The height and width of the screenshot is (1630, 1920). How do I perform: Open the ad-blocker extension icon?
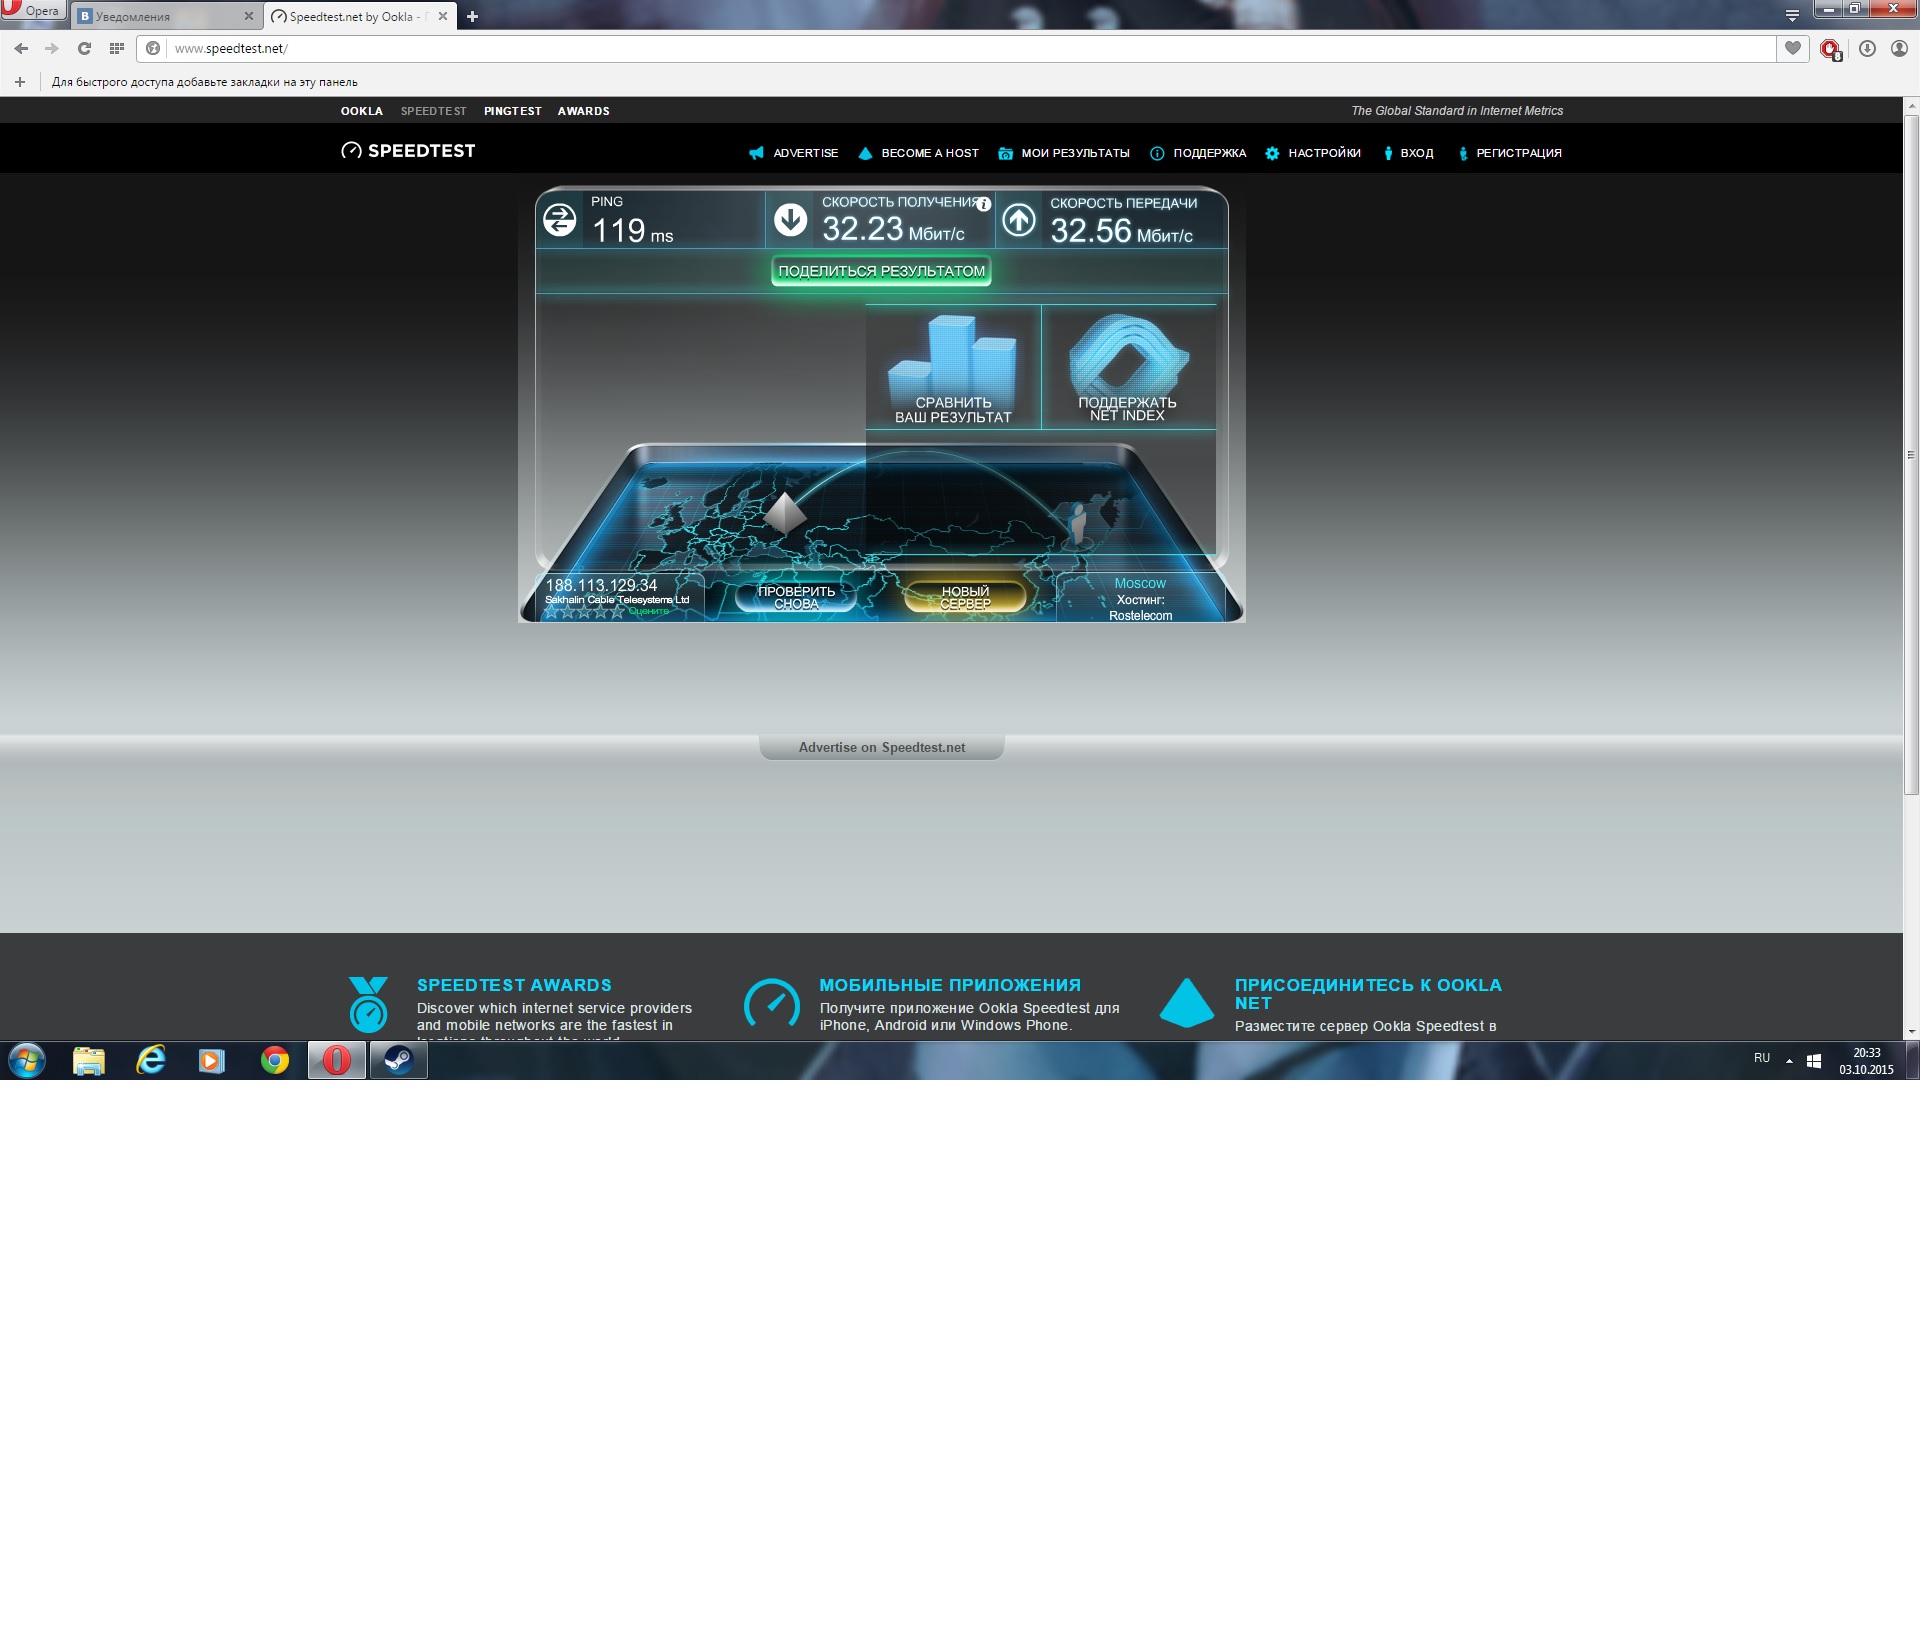coord(1830,49)
